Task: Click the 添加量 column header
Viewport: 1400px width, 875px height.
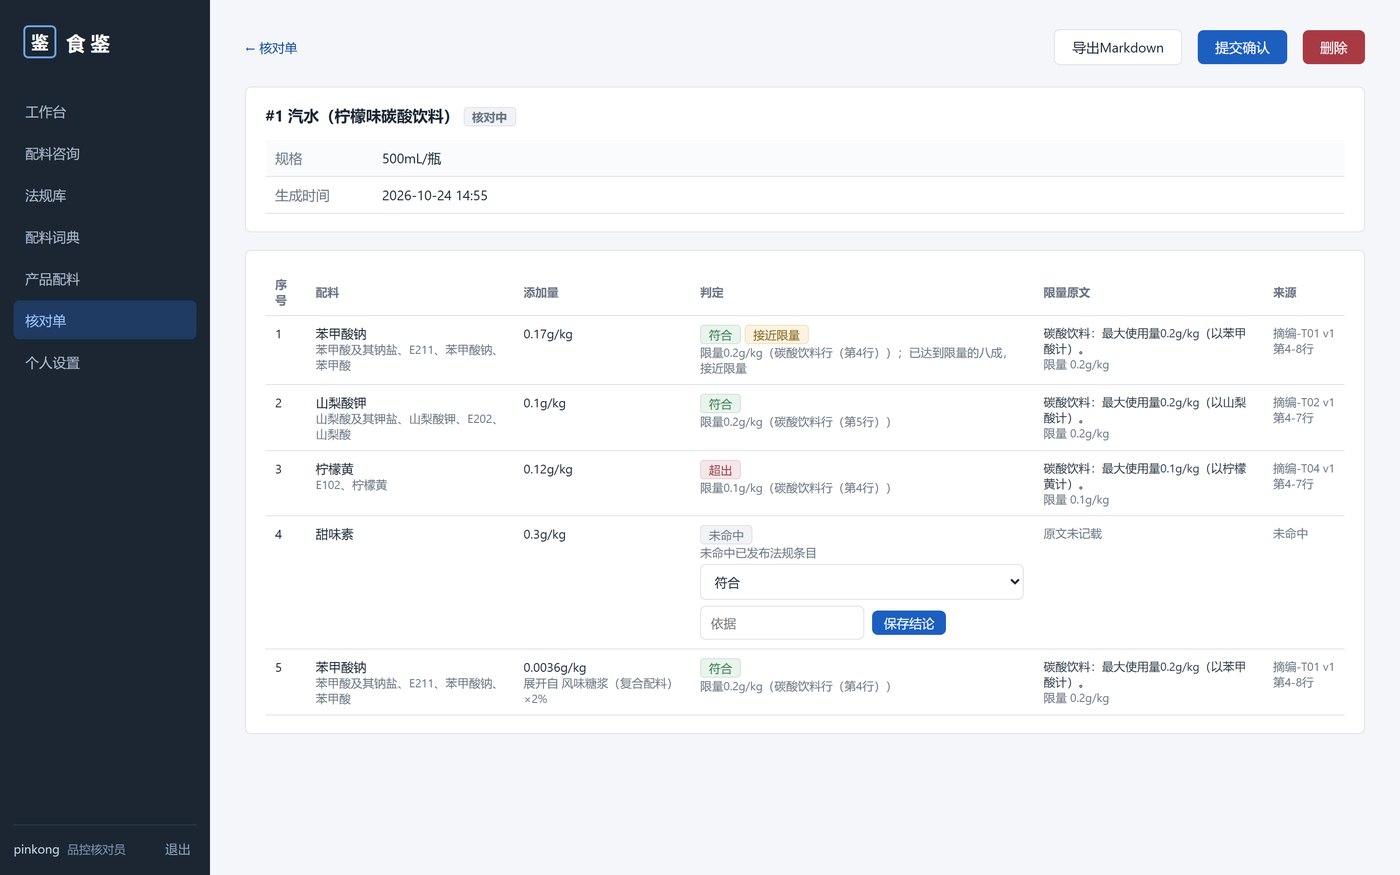Action: point(541,293)
